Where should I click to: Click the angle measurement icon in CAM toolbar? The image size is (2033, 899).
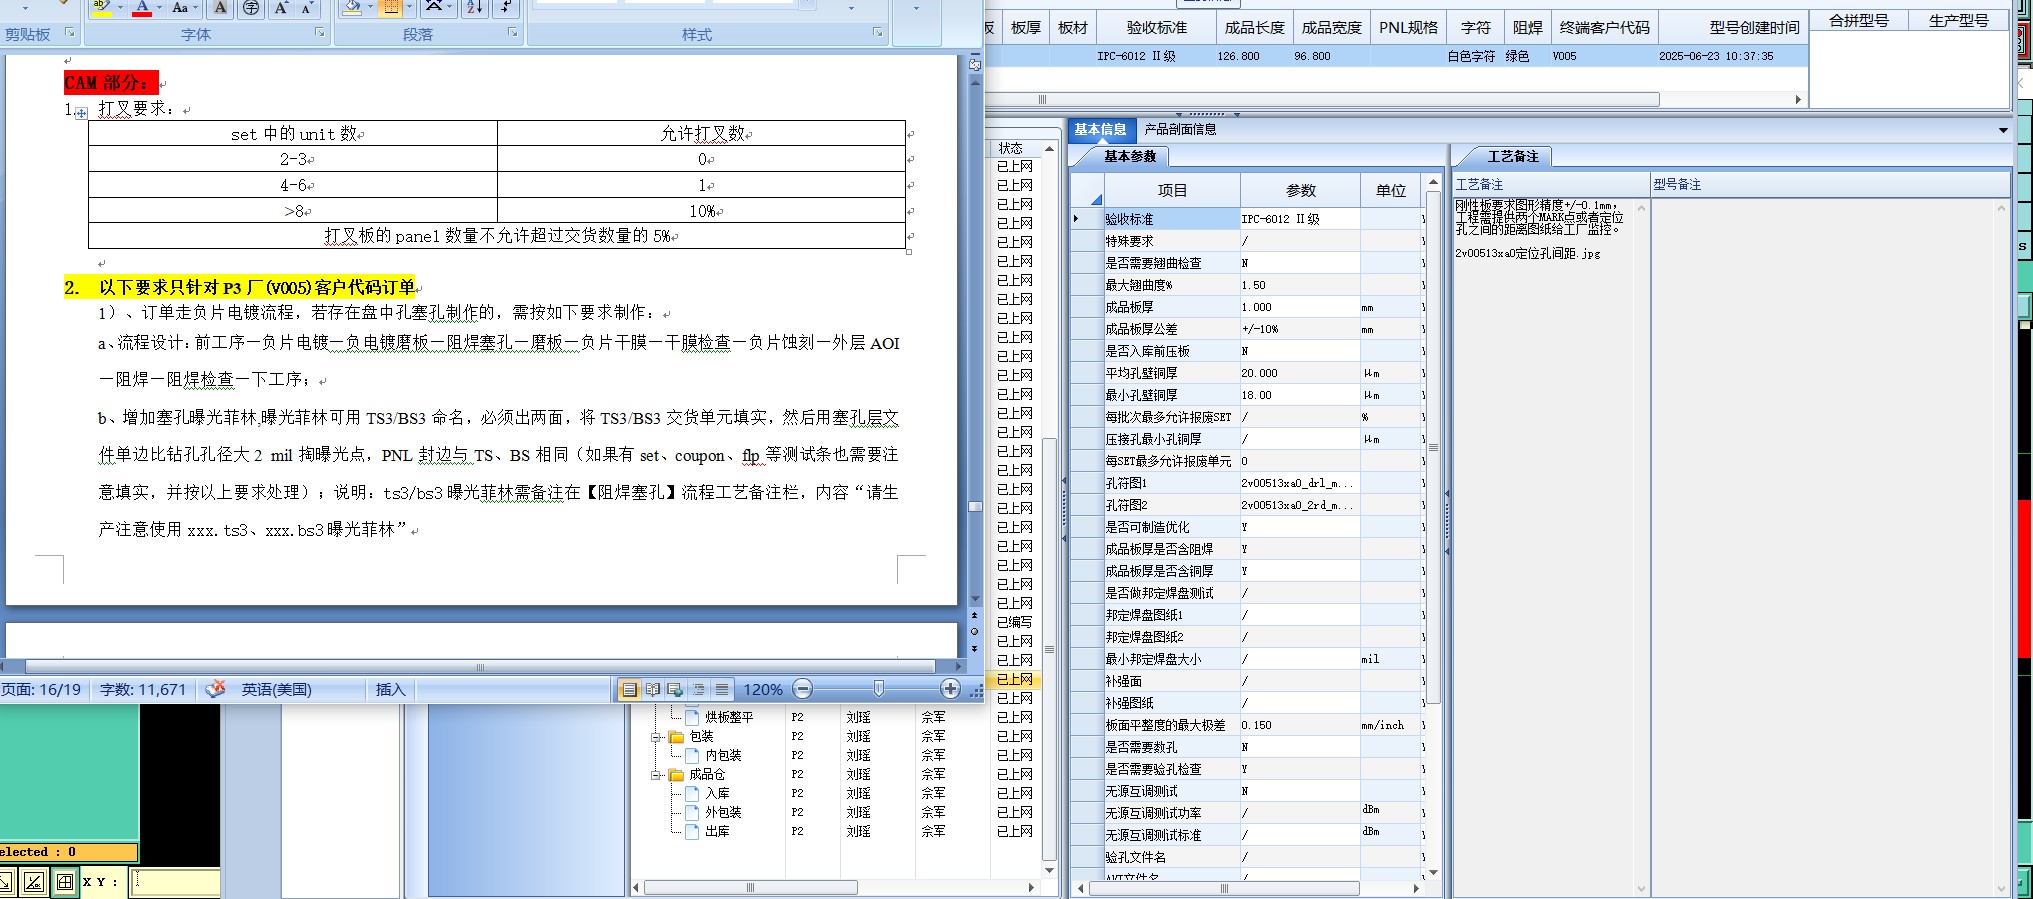pos(34,882)
